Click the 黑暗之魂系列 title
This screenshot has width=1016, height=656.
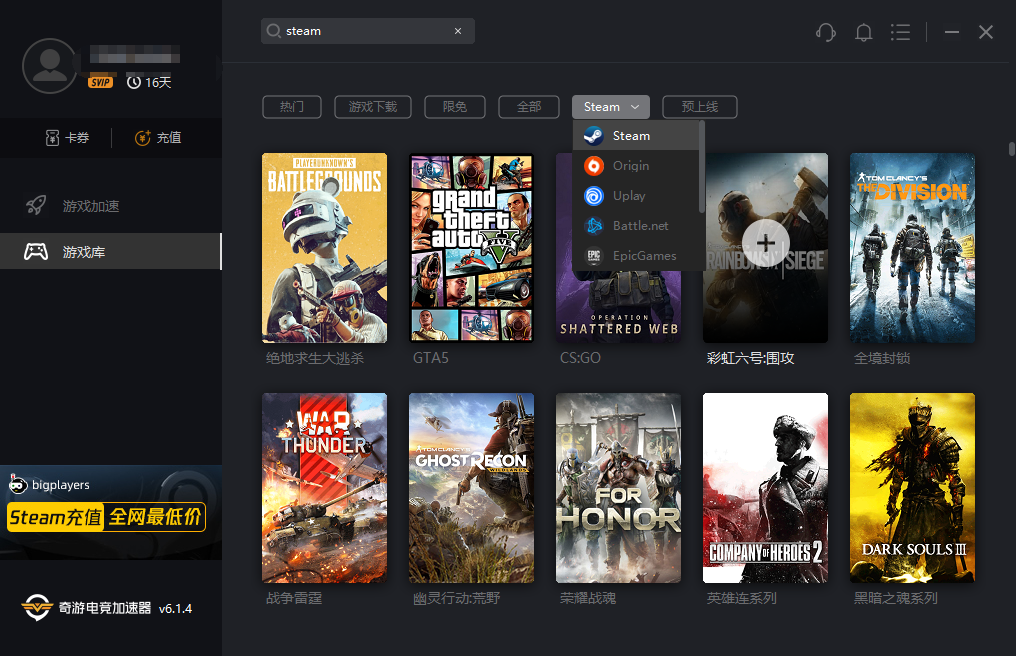pos(895,598)
